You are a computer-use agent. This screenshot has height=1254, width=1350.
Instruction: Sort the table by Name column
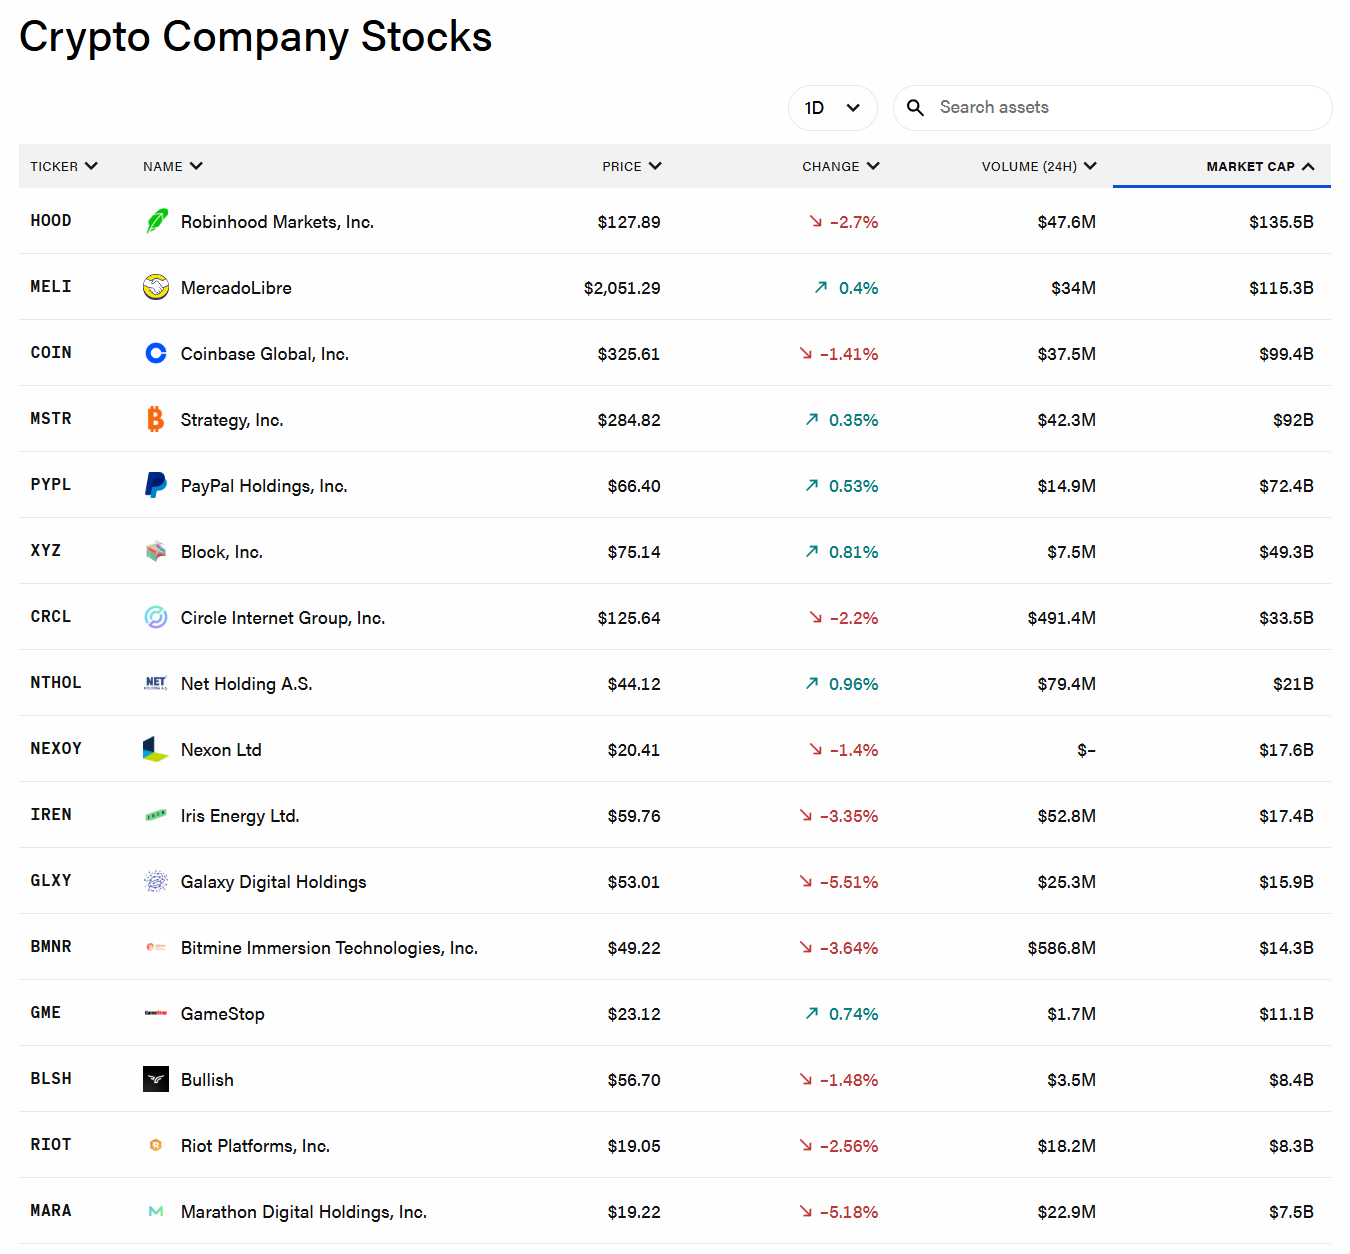tap(172, 166)
